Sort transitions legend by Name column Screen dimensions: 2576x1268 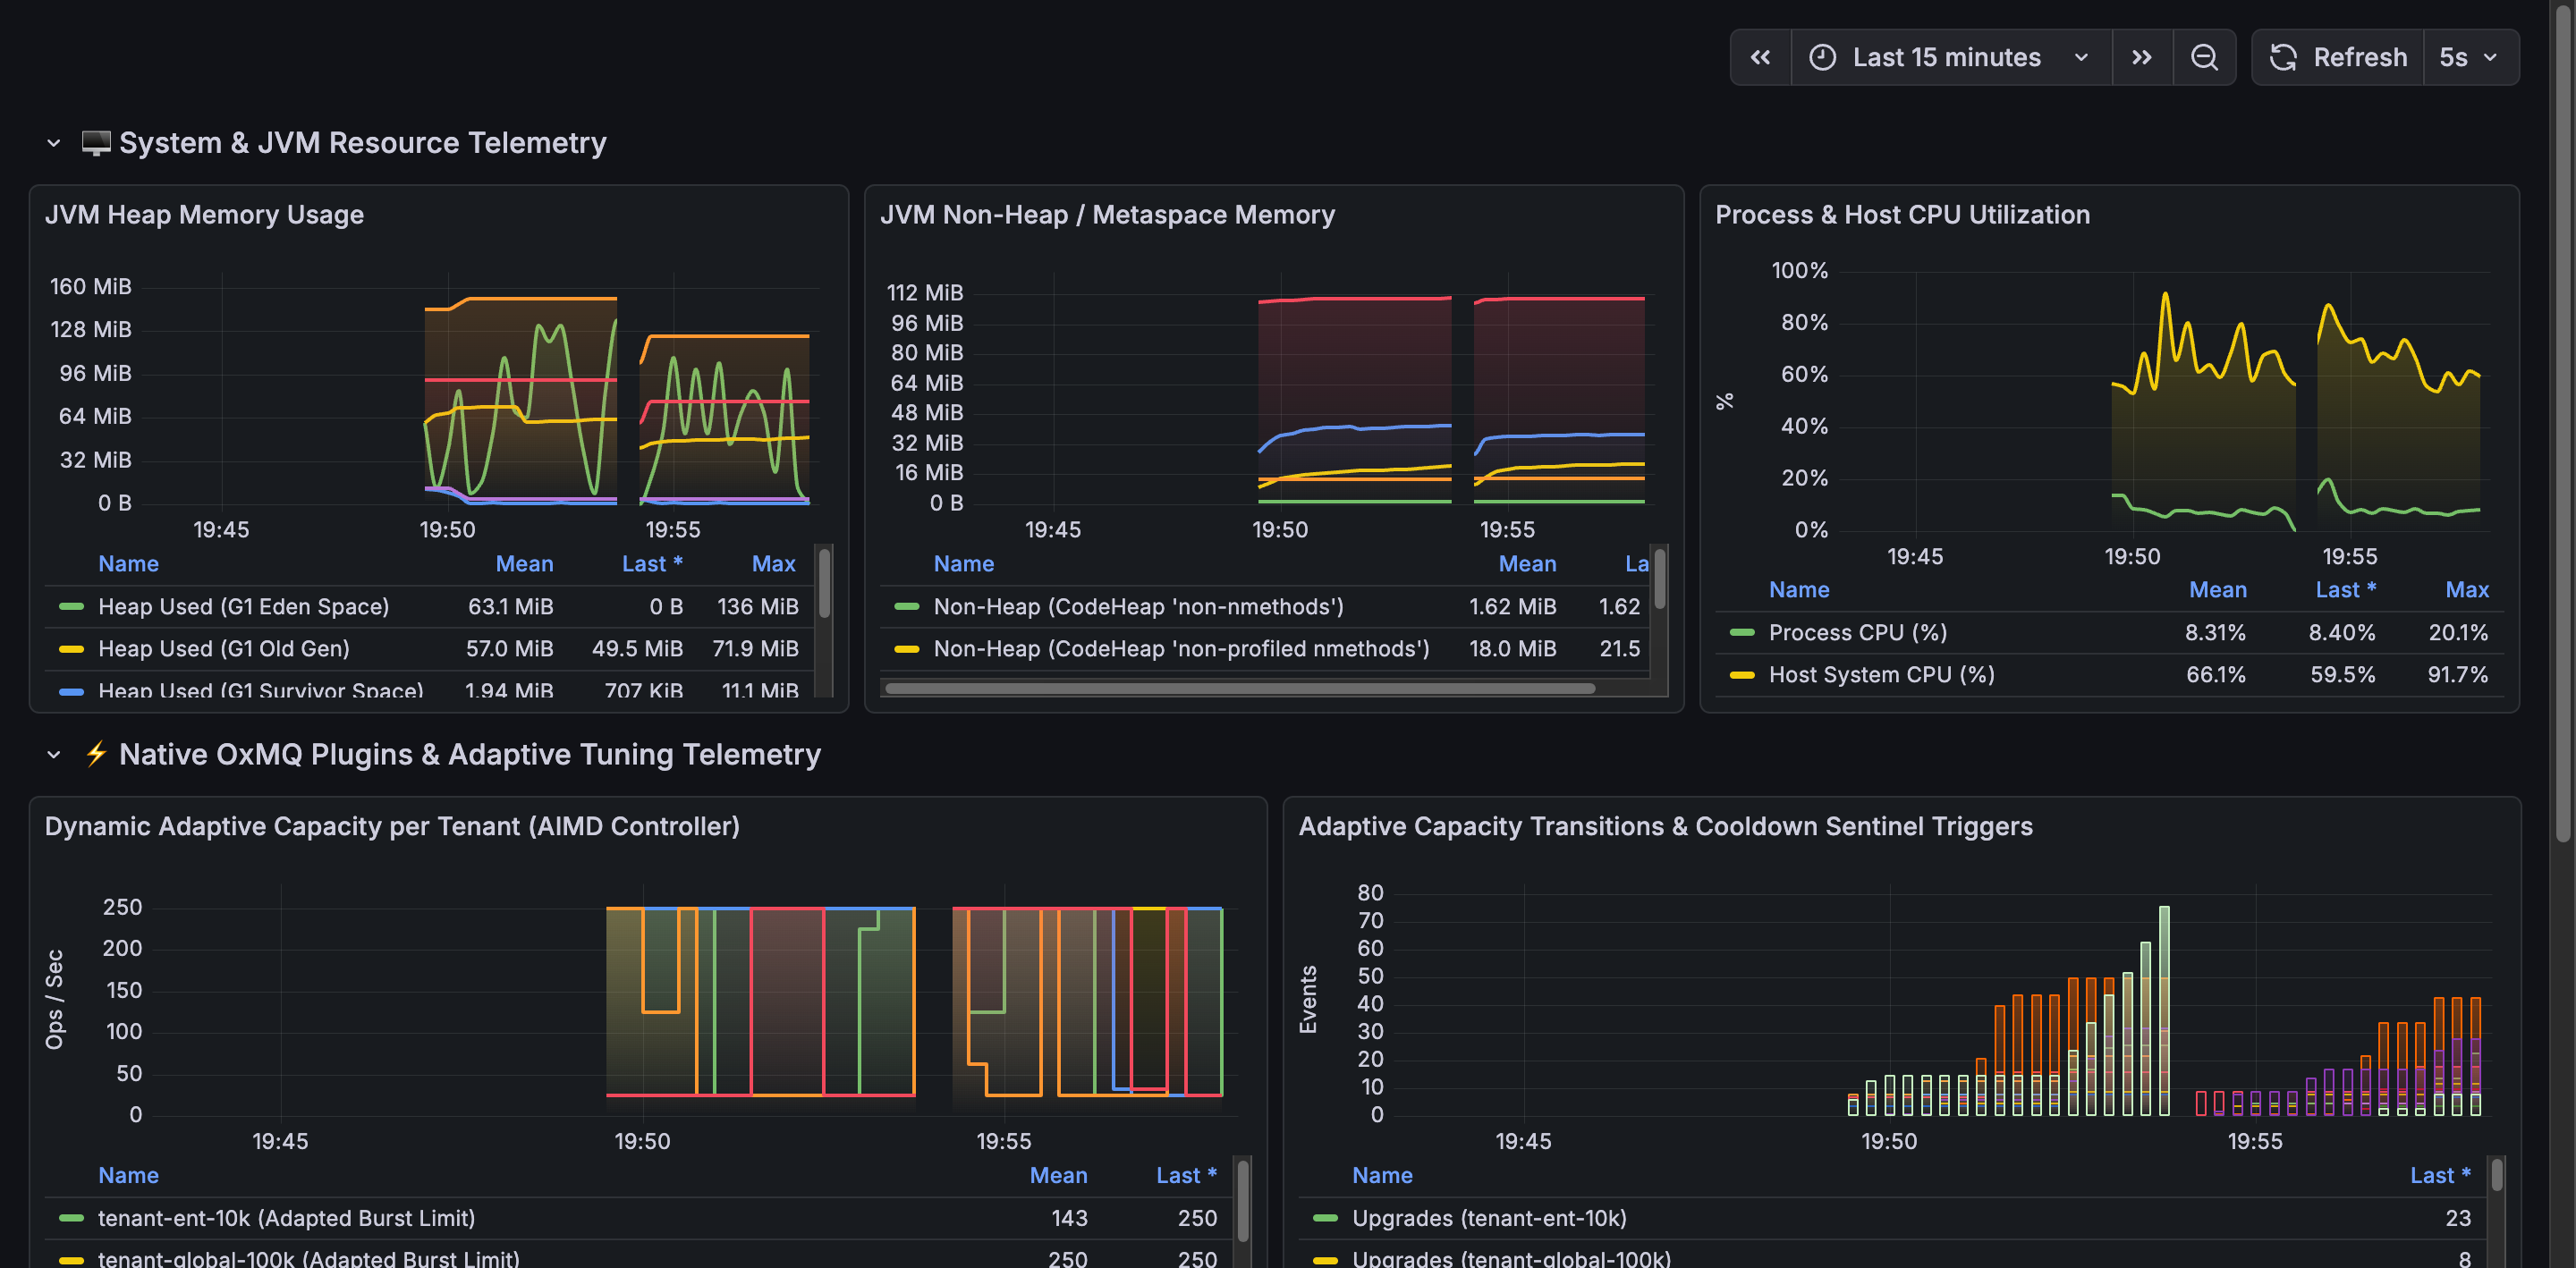pos(1382,1175)
